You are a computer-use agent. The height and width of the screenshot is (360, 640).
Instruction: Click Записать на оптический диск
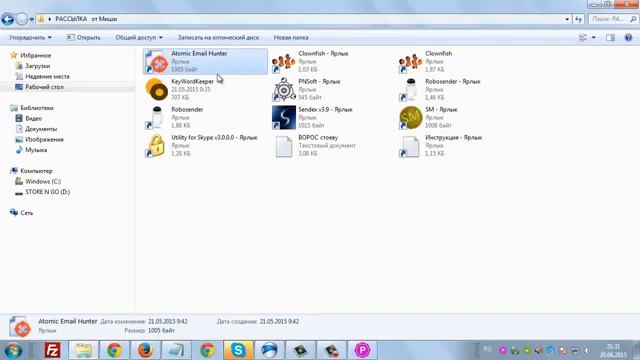coord(218,38)
